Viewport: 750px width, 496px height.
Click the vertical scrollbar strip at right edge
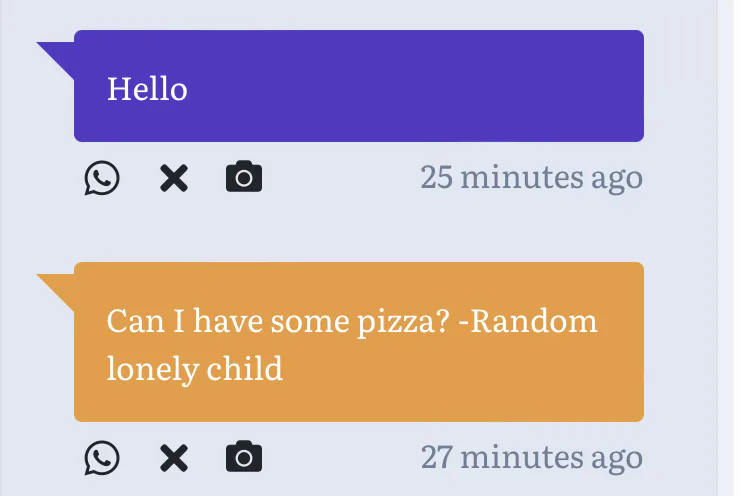click(x=727, y=248)
